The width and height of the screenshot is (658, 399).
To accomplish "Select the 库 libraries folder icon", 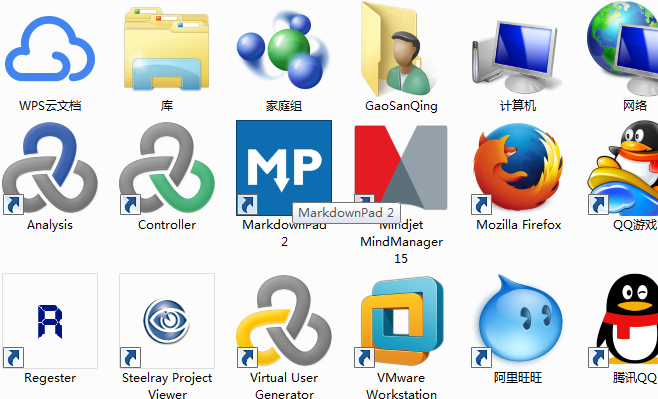I will (167, 48).
